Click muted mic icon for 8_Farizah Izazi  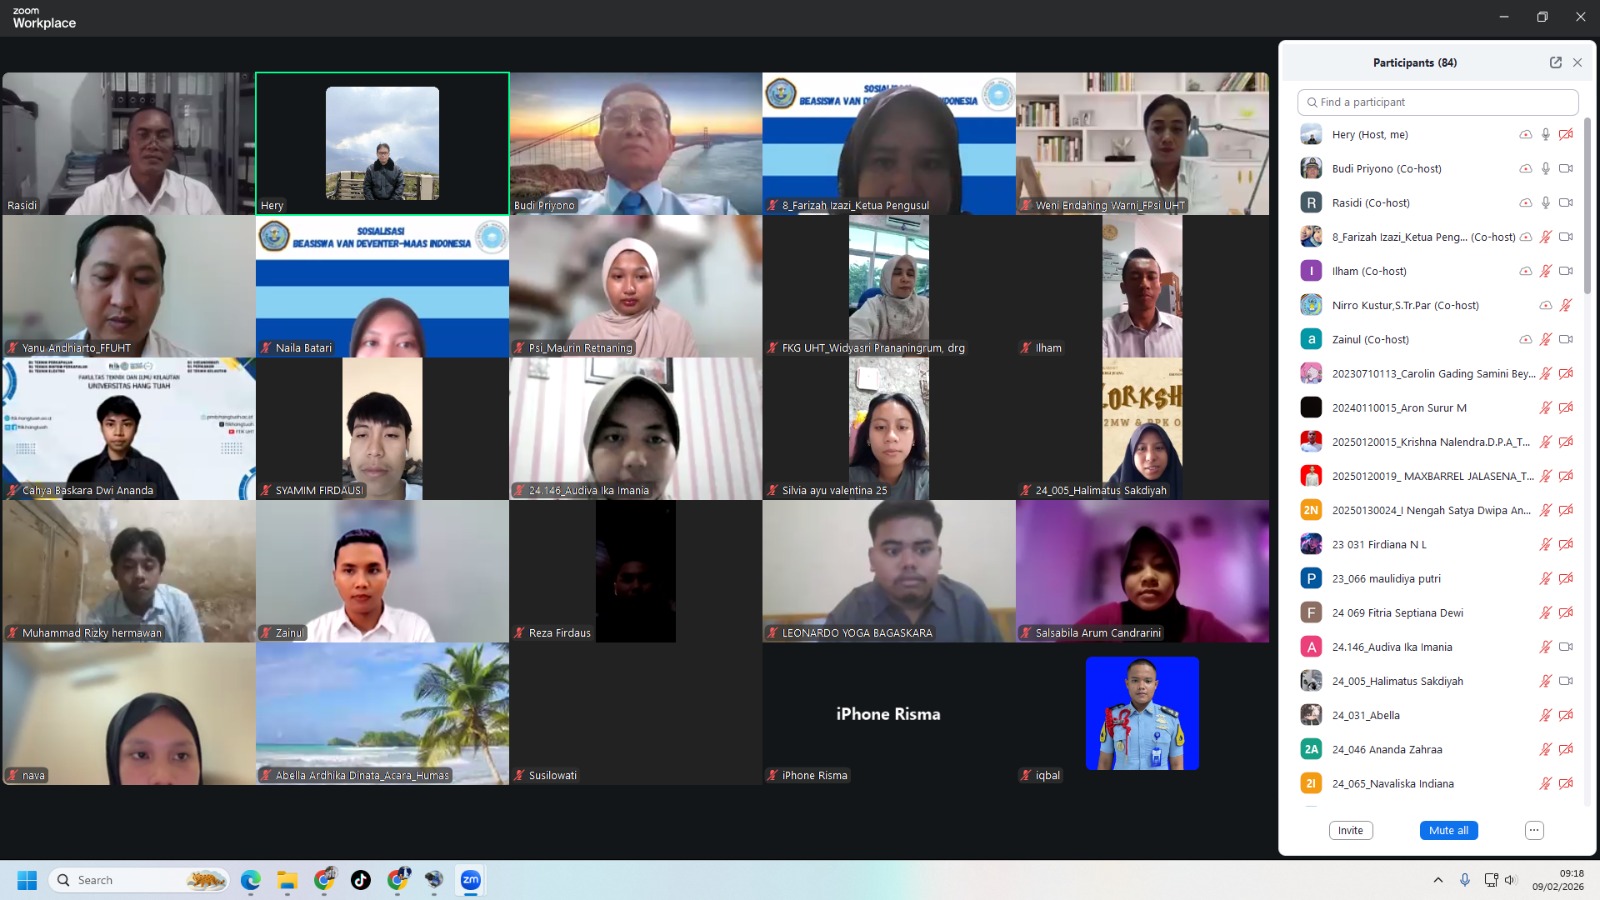(x=1545, y=237)
